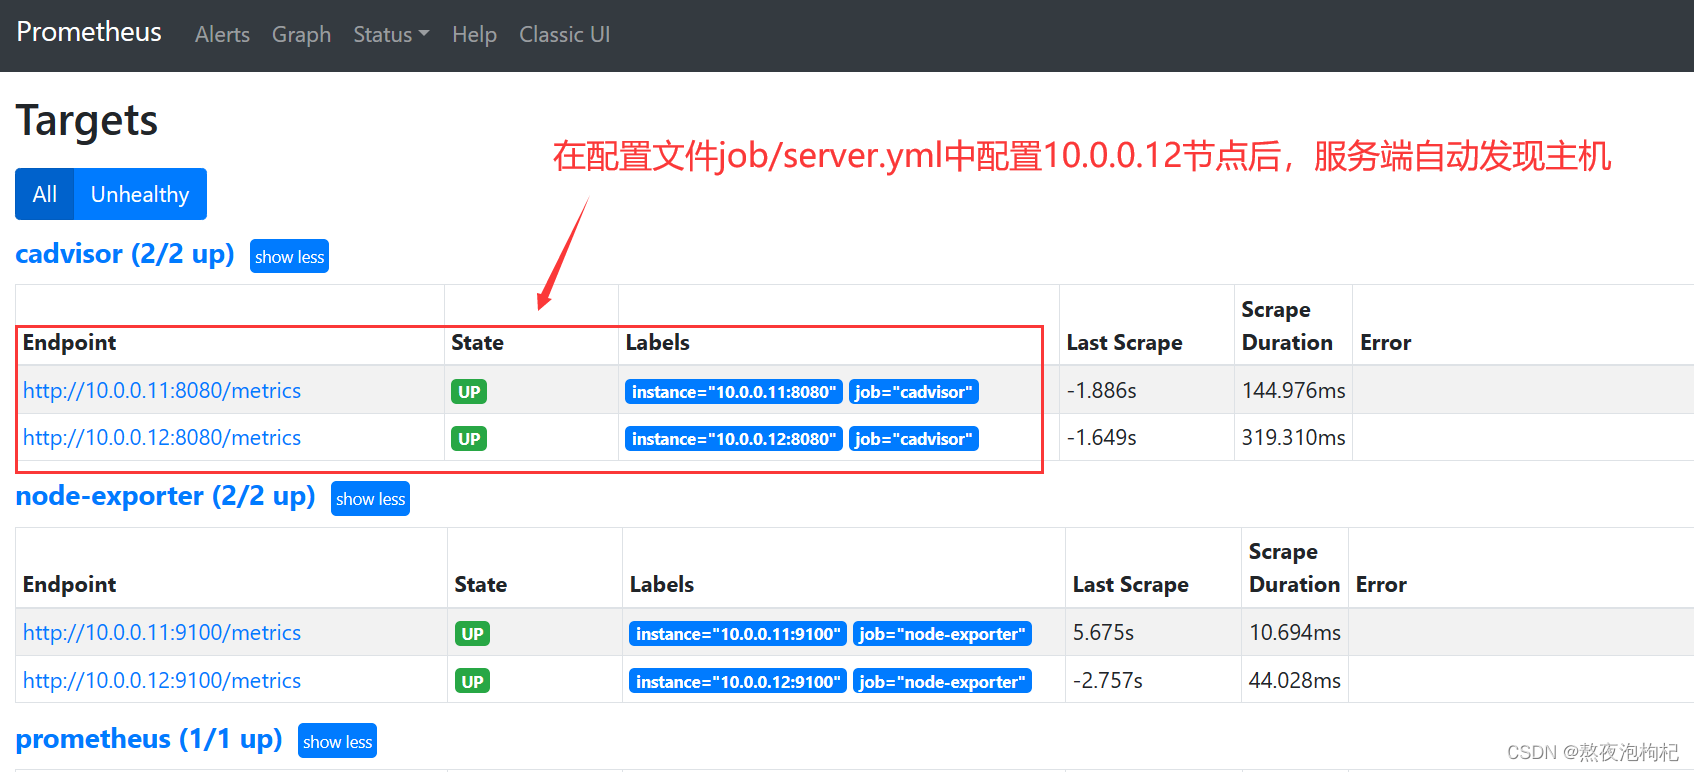This screenshot has height=772, width=1694.
Task: Click Labels column header in node-exporter table
Action: click(x=662, y=585)
